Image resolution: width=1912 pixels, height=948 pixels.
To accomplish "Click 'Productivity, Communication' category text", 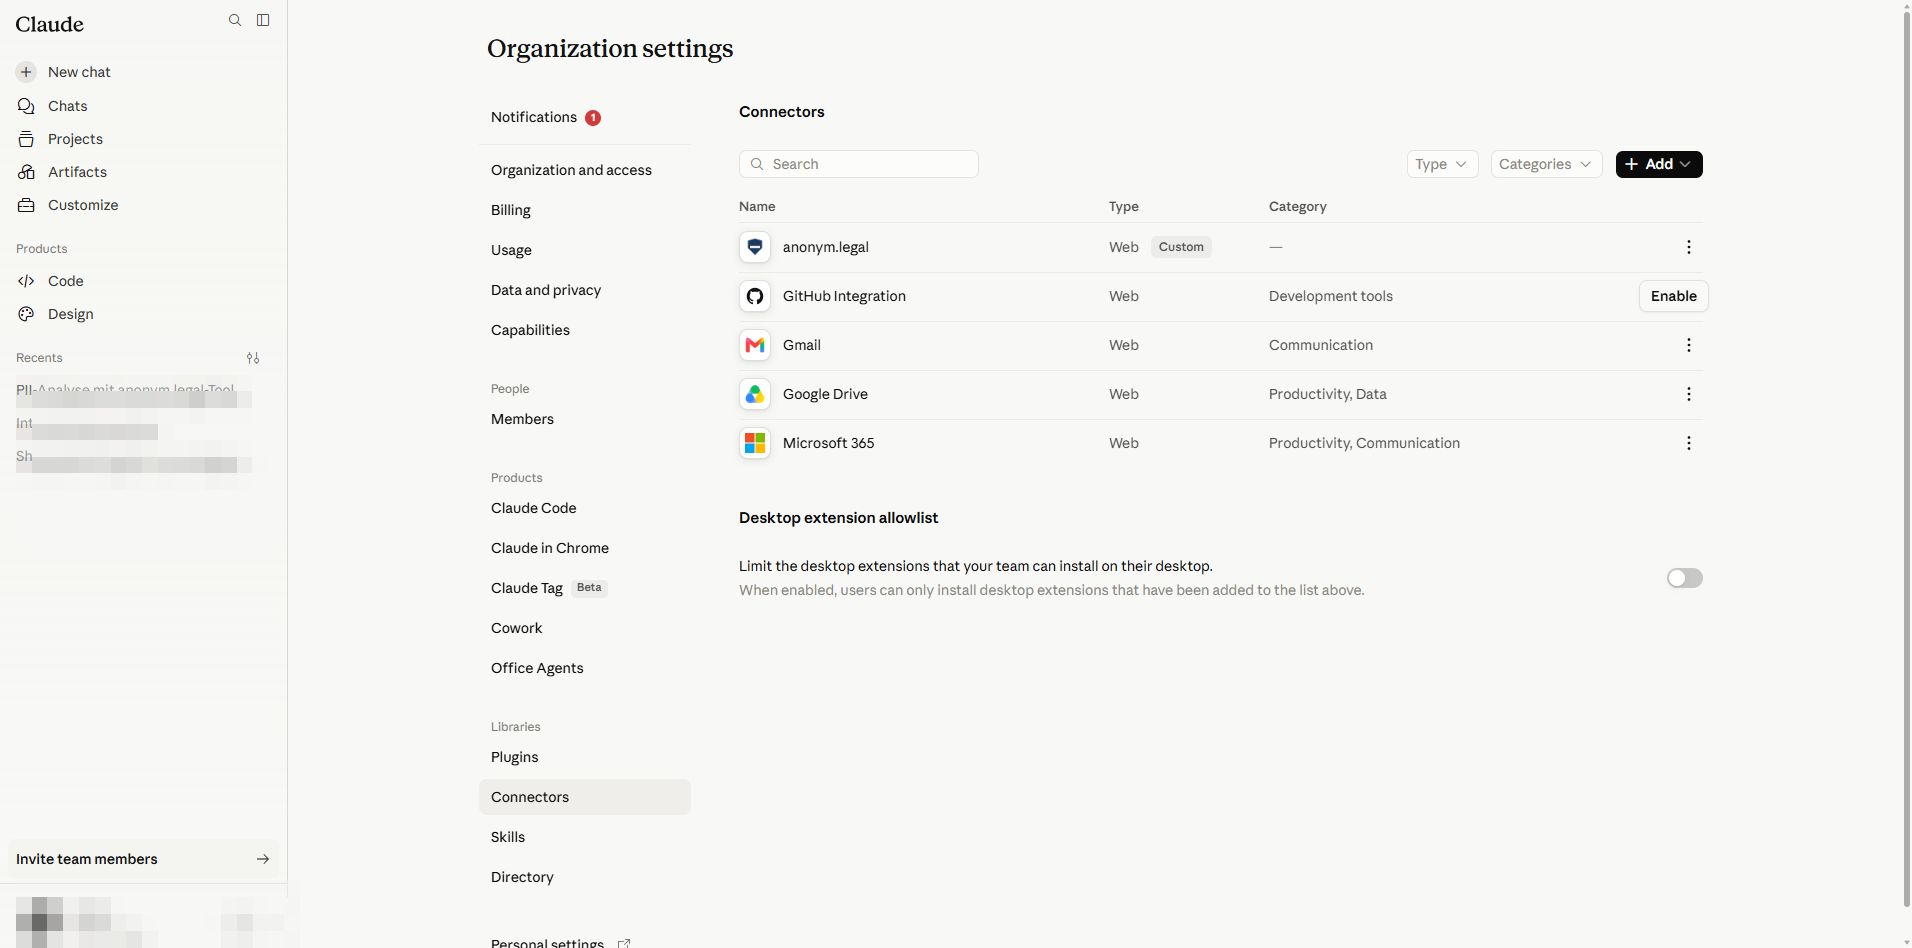I will (1364, 443).
